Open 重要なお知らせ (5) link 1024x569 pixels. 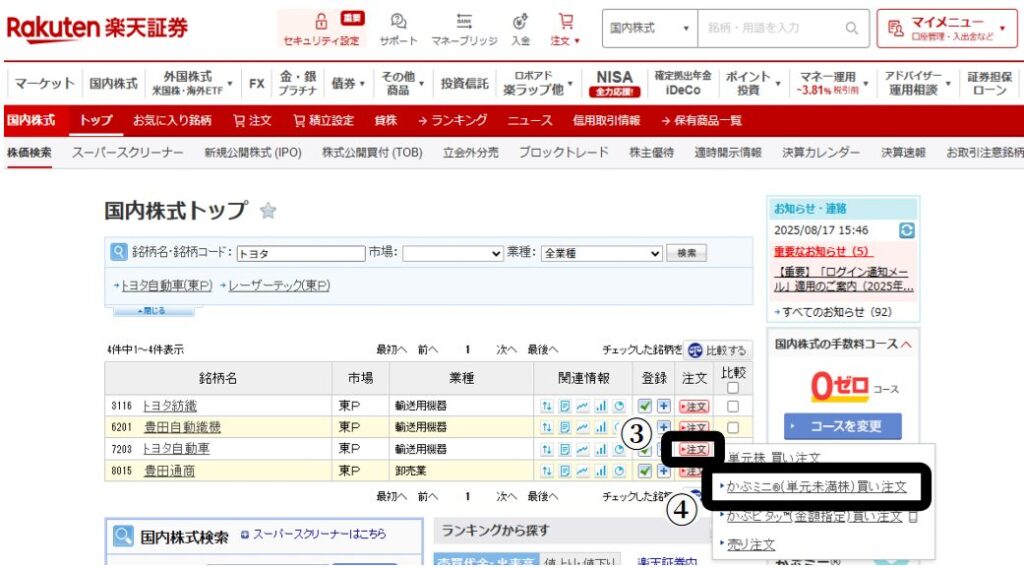pyautogui.click(x=822, y=252)
